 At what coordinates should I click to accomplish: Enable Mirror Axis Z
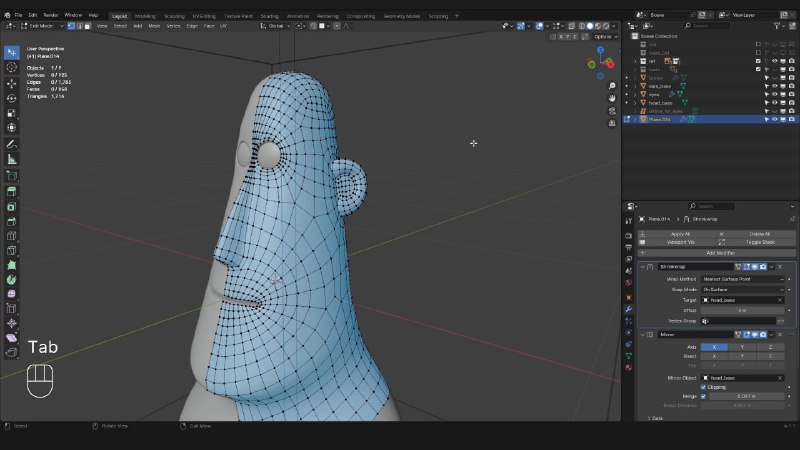770,347
